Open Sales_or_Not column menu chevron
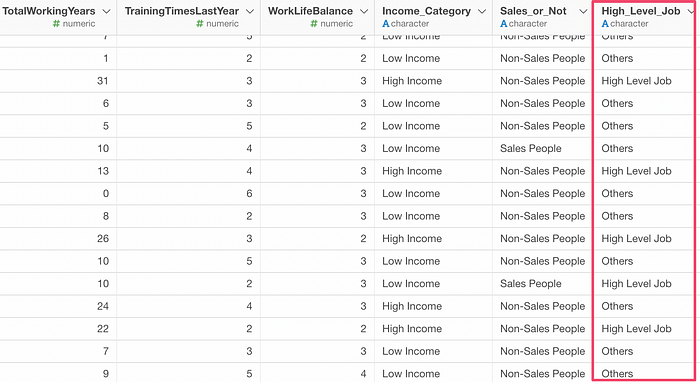This screenshot has width=700, height=382. (x=583, y=11)
